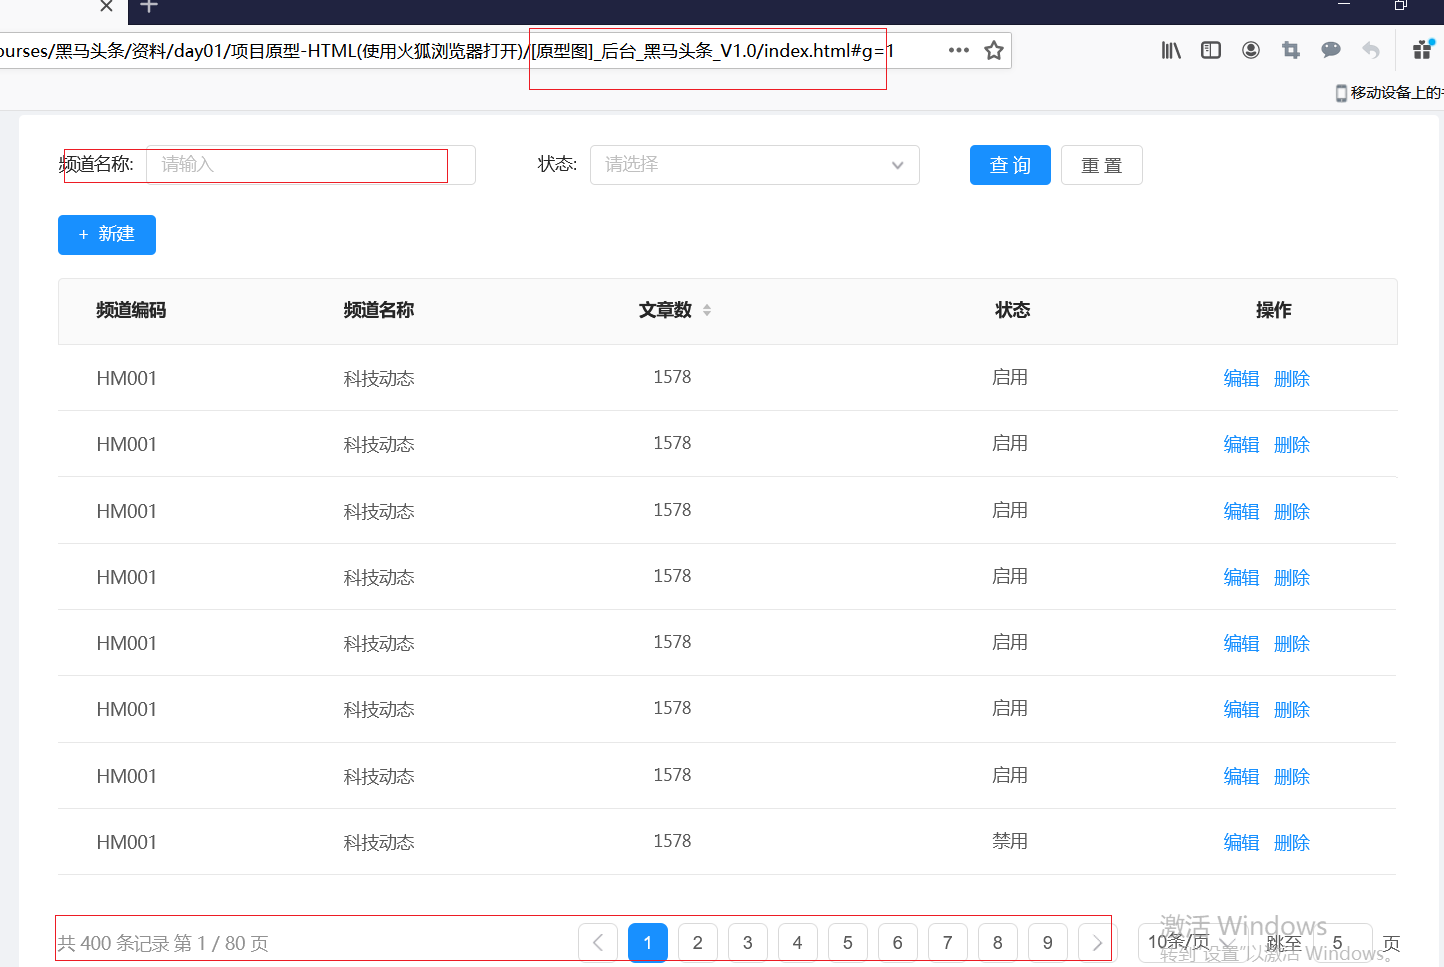Image resolution: width=1444 pixels, height=967 pixels.
Task: Open the Firefox library icon
Action: tap(1171, 50)
